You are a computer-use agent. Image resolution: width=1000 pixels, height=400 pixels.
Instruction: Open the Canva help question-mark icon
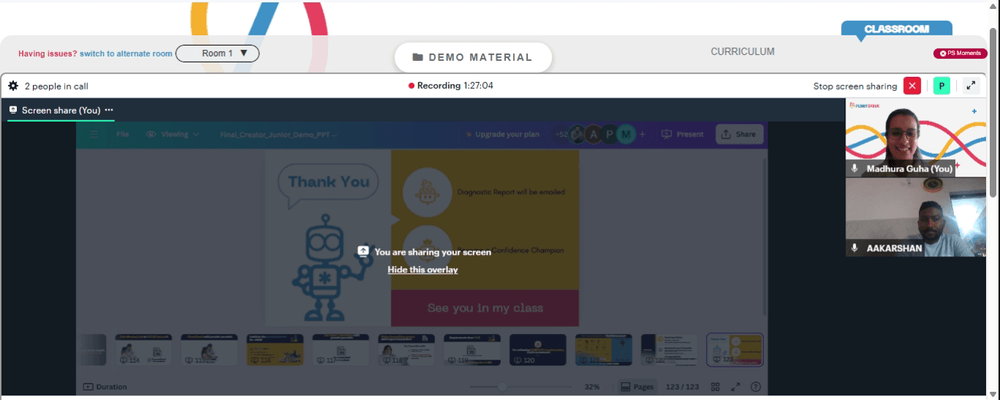click(756, 387)
